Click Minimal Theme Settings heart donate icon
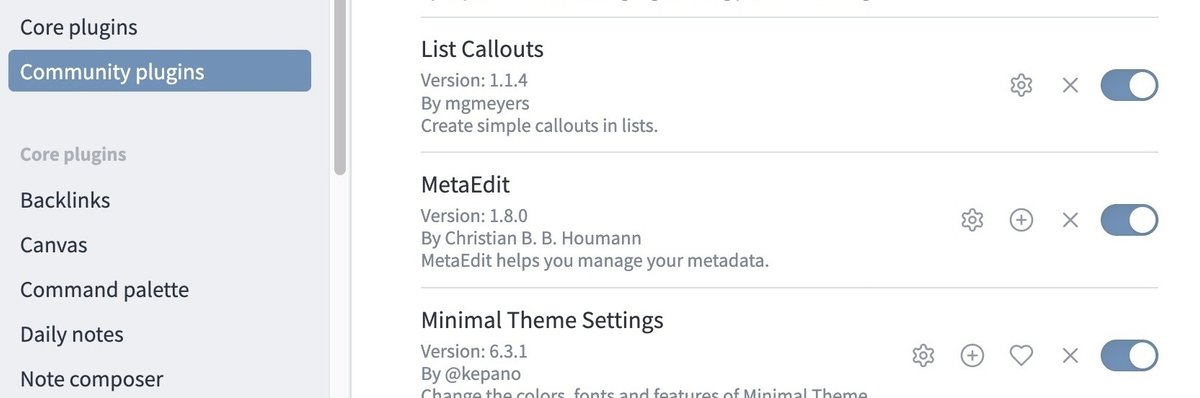 tap(1021, 355)
